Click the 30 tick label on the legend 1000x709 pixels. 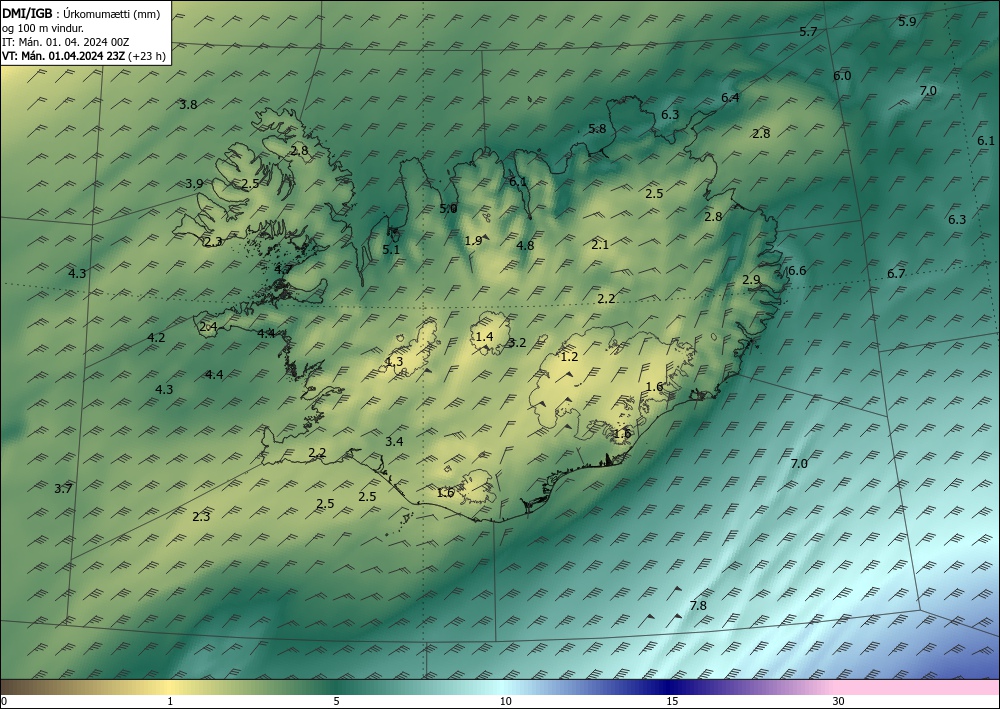coord(839,702)
